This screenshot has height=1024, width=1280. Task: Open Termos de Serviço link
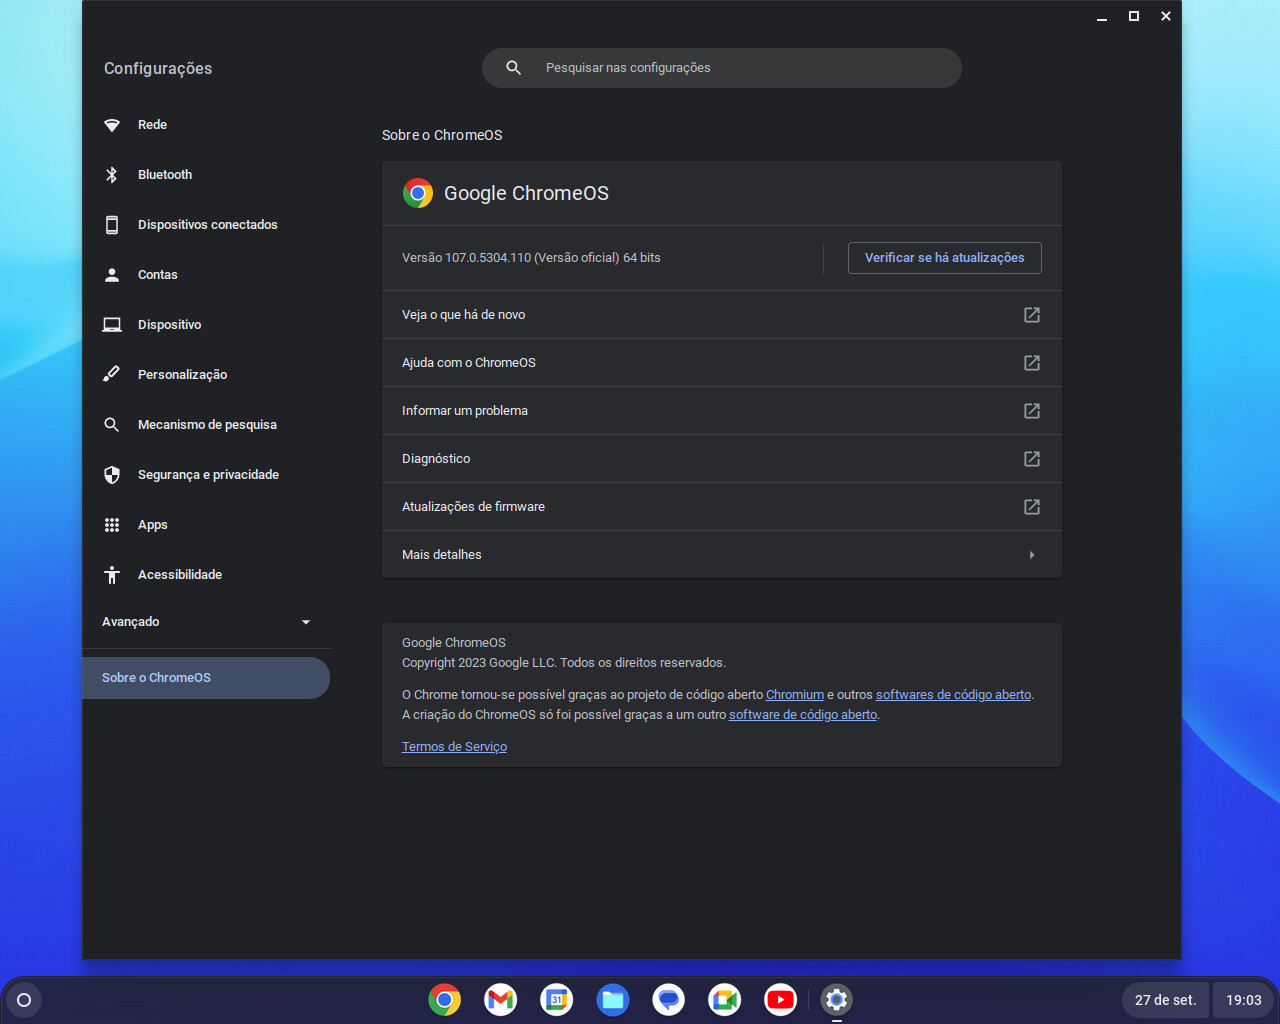pyautogui.click(x=454, y=747)
